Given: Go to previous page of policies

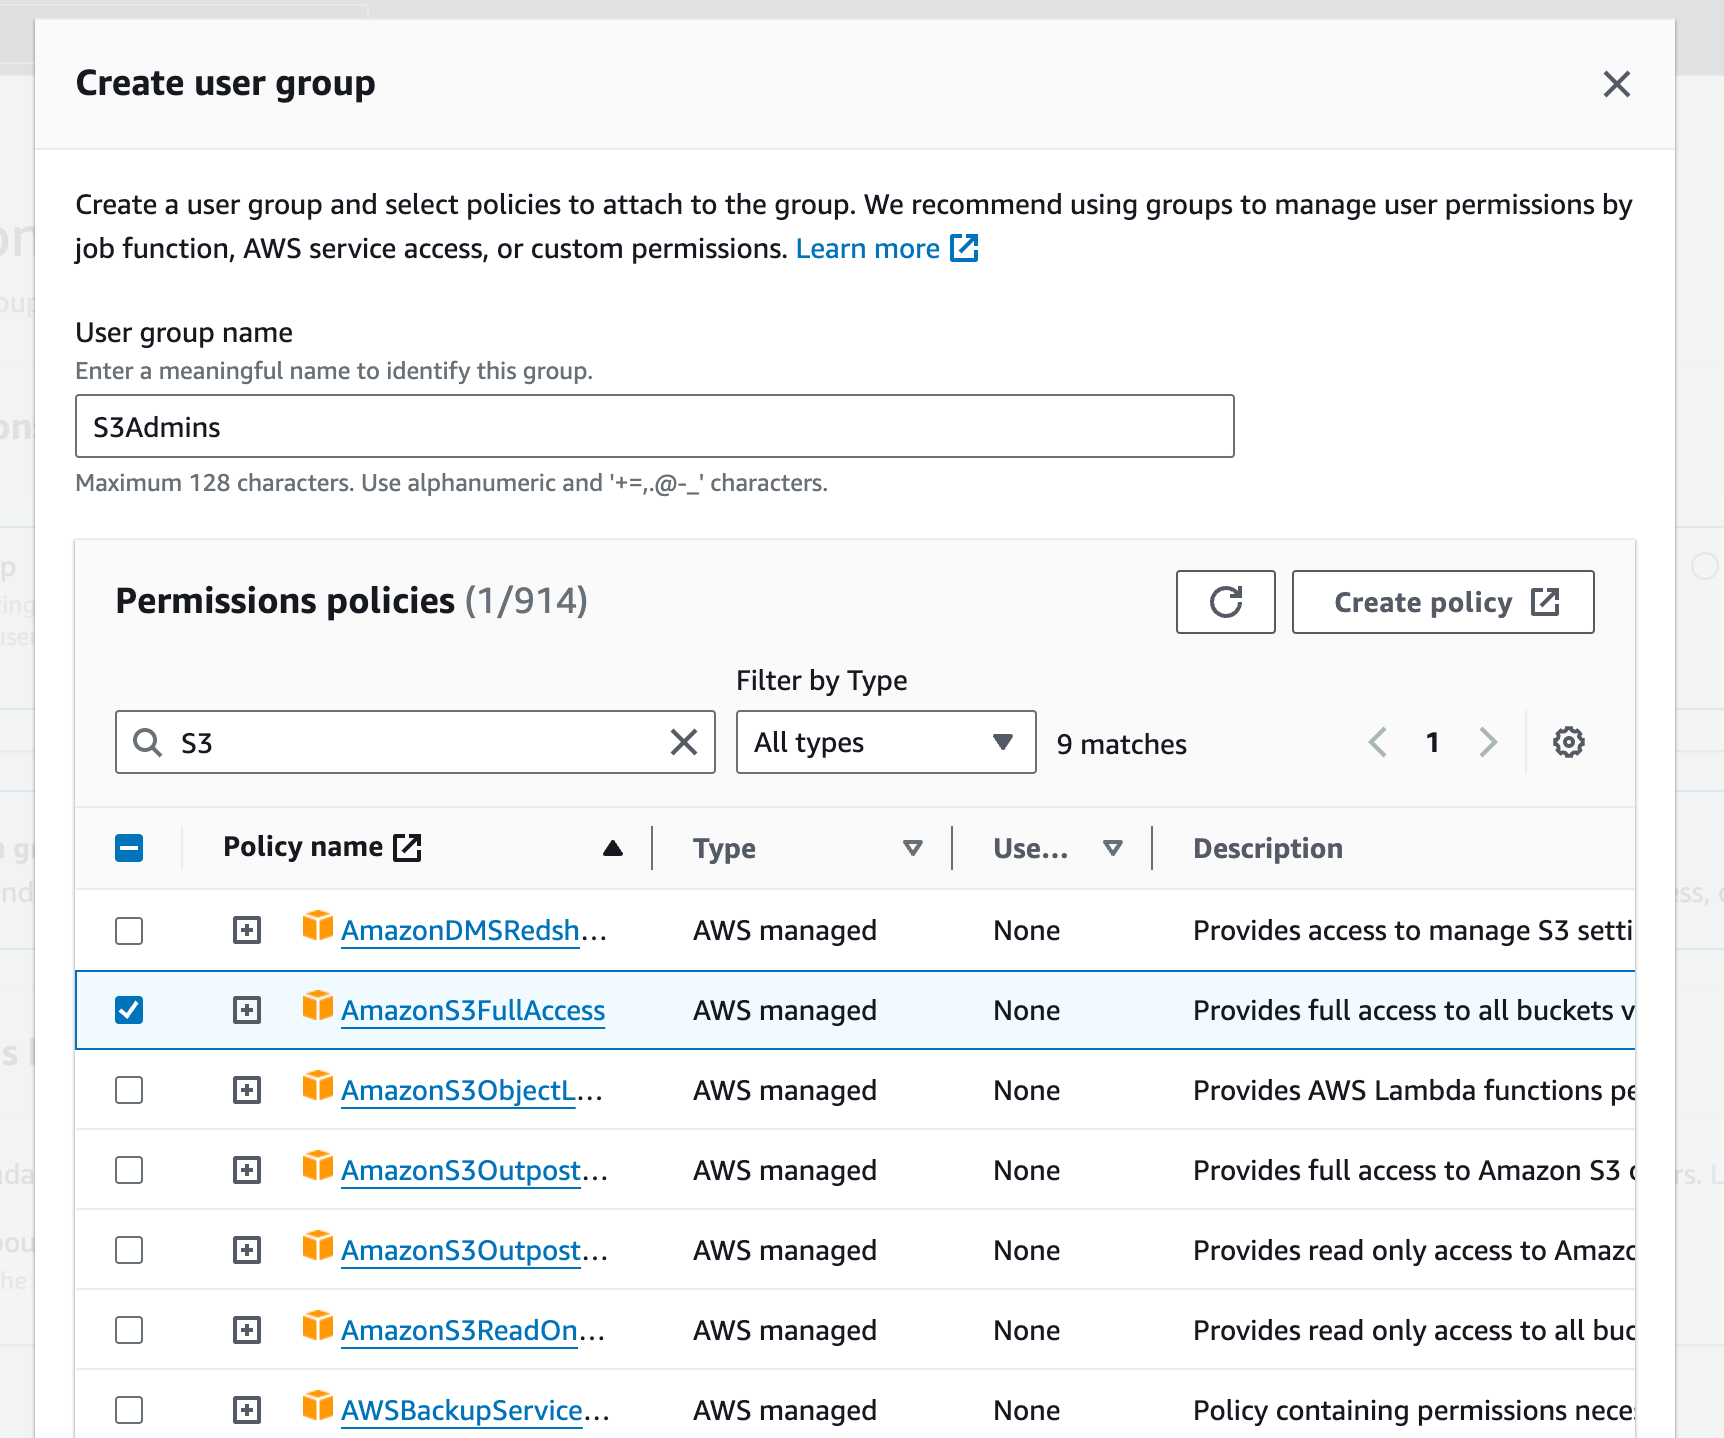Looking at the screenshot, I should coord(1378,742).
